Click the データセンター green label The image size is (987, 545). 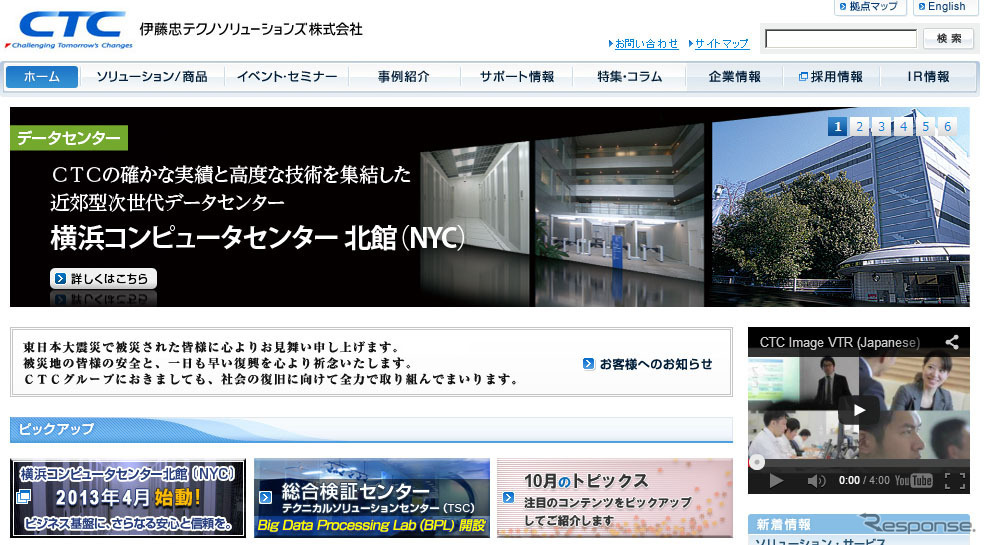[x=69, y=138]
